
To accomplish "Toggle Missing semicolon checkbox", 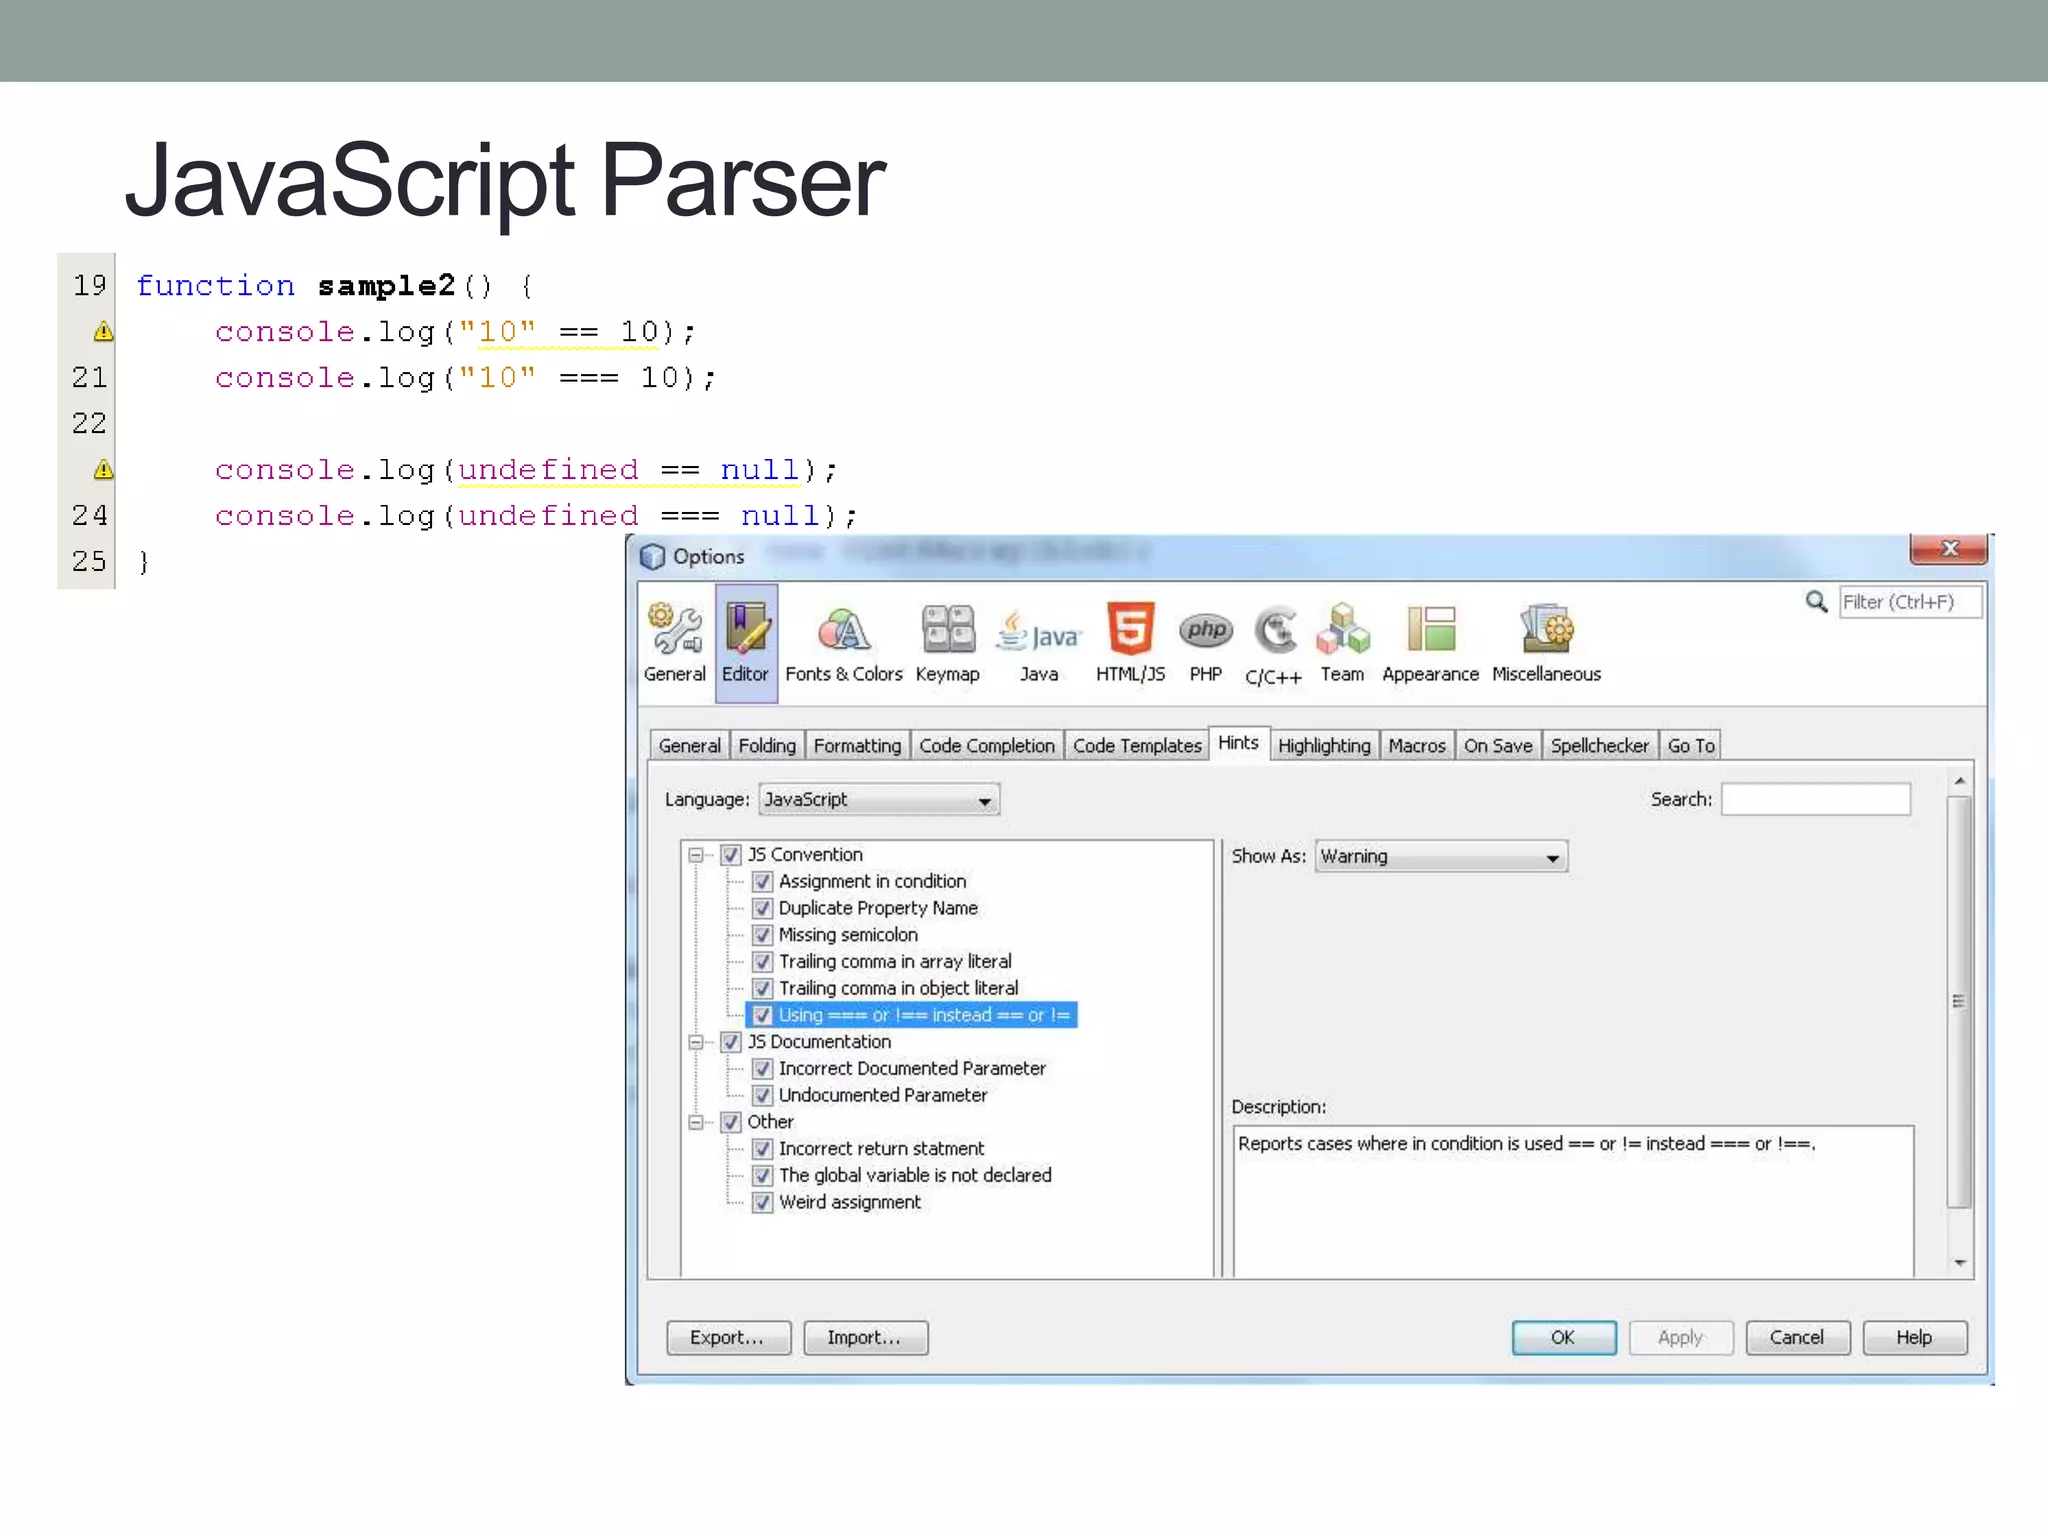I will [x=762, y=935].
